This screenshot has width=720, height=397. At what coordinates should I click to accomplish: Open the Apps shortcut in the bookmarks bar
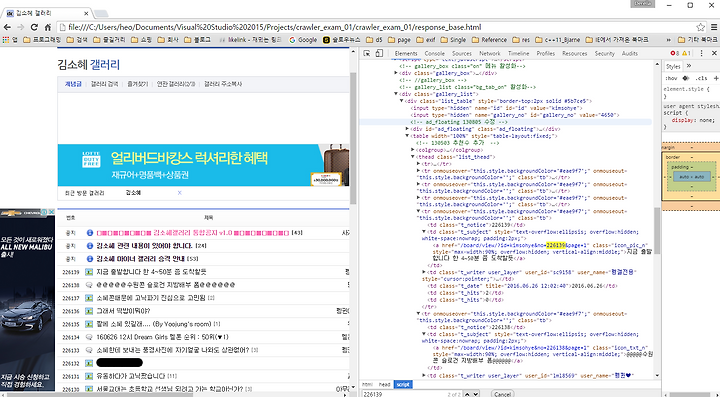click(x=10, y=40)
